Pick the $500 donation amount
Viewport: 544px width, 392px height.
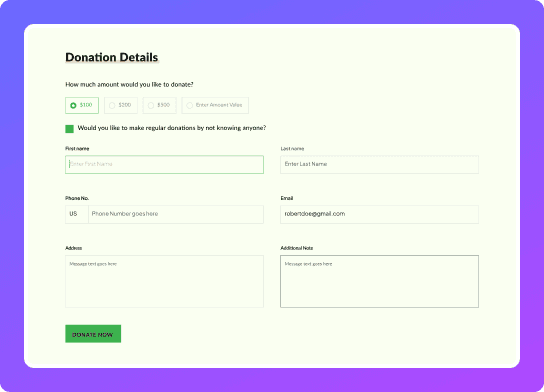[x=160, y=105]
